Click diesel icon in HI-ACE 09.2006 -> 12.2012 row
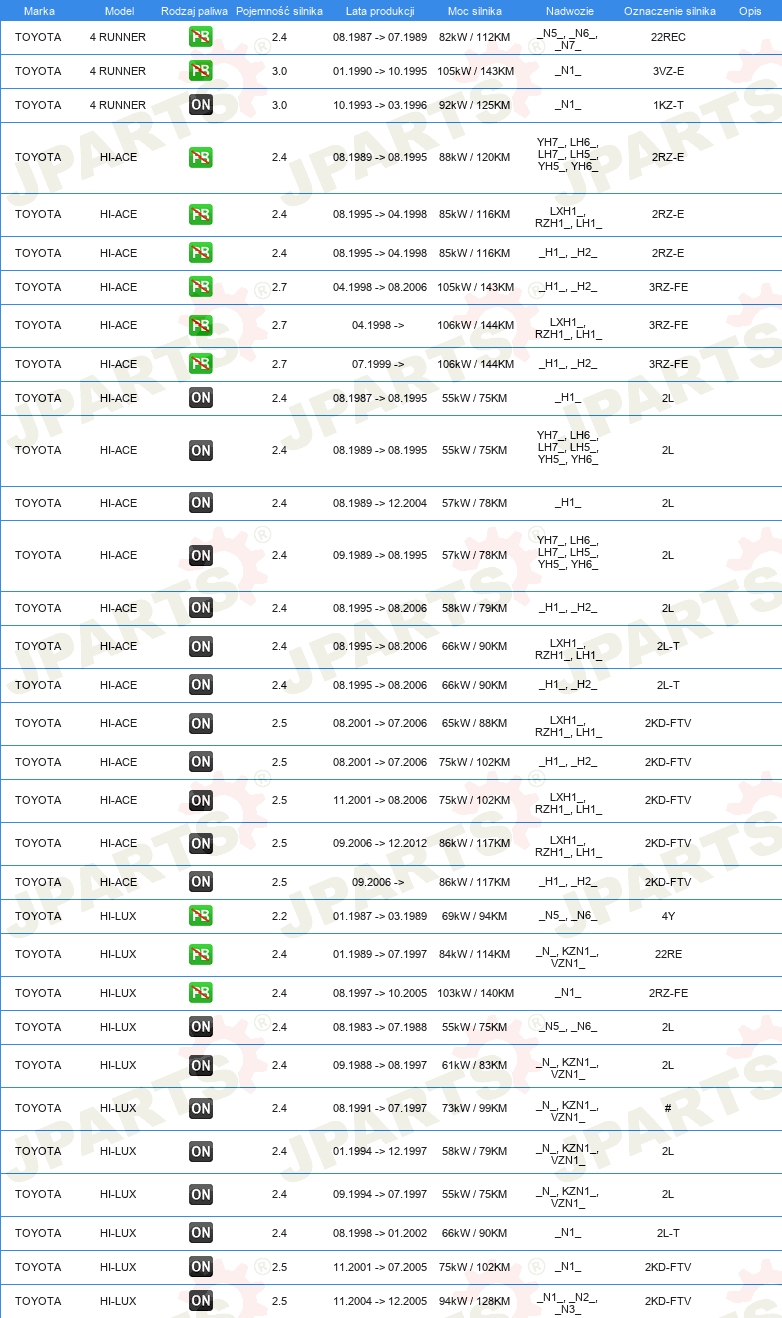This screenshot has height=1318, width=782. tap(201, 843)
